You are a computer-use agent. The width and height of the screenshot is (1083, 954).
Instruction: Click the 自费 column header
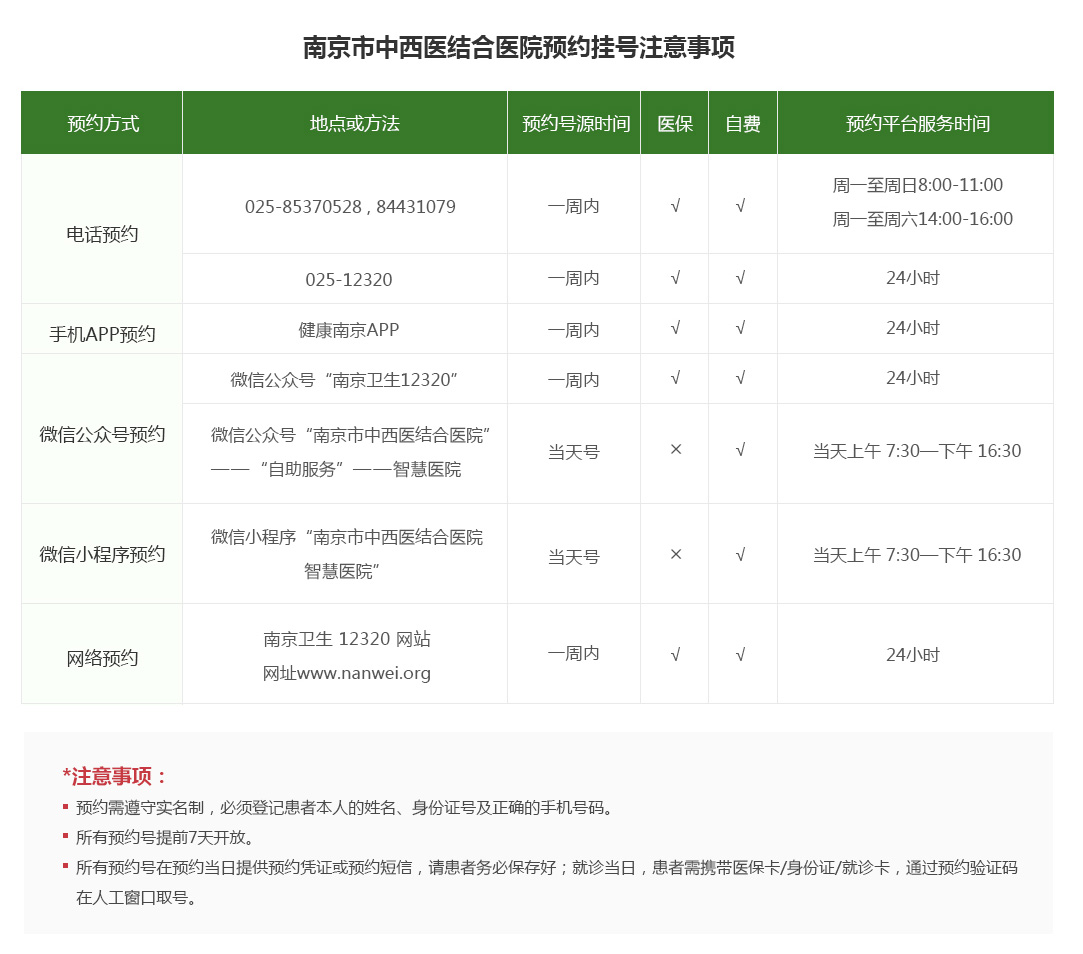pyautogui.click(x=742, y=123)
